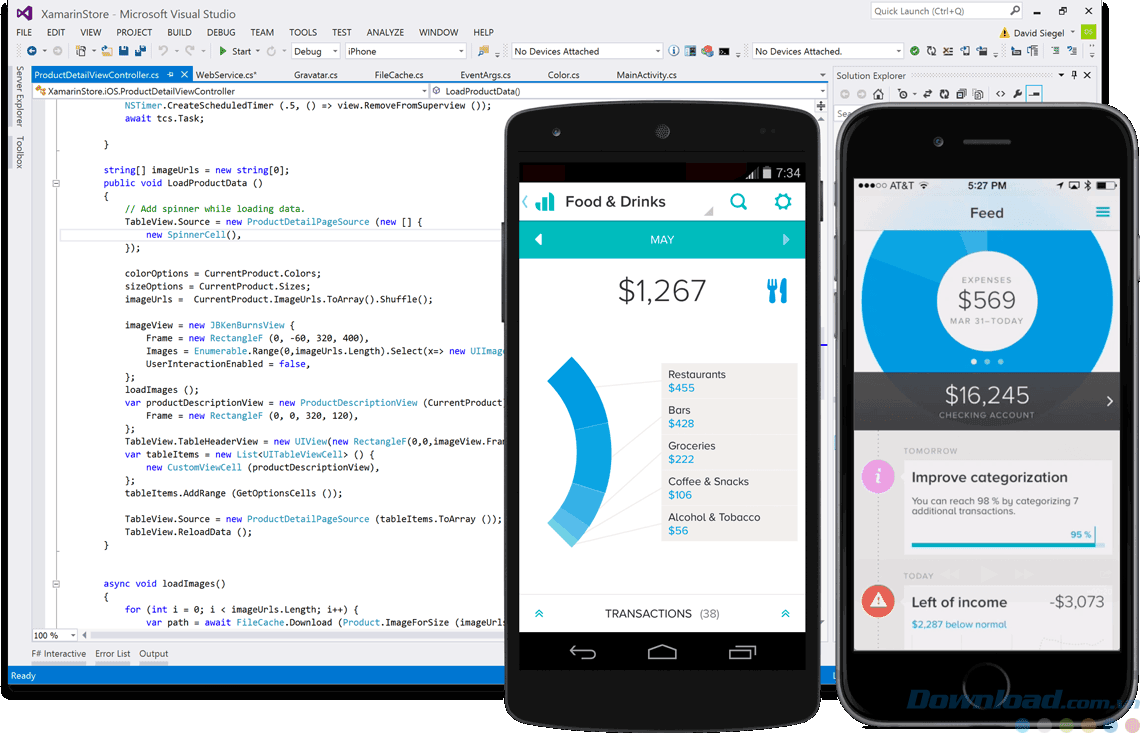Open the $16,245 checking account row
Viewport: 1140px width, 733px height.
987,401
